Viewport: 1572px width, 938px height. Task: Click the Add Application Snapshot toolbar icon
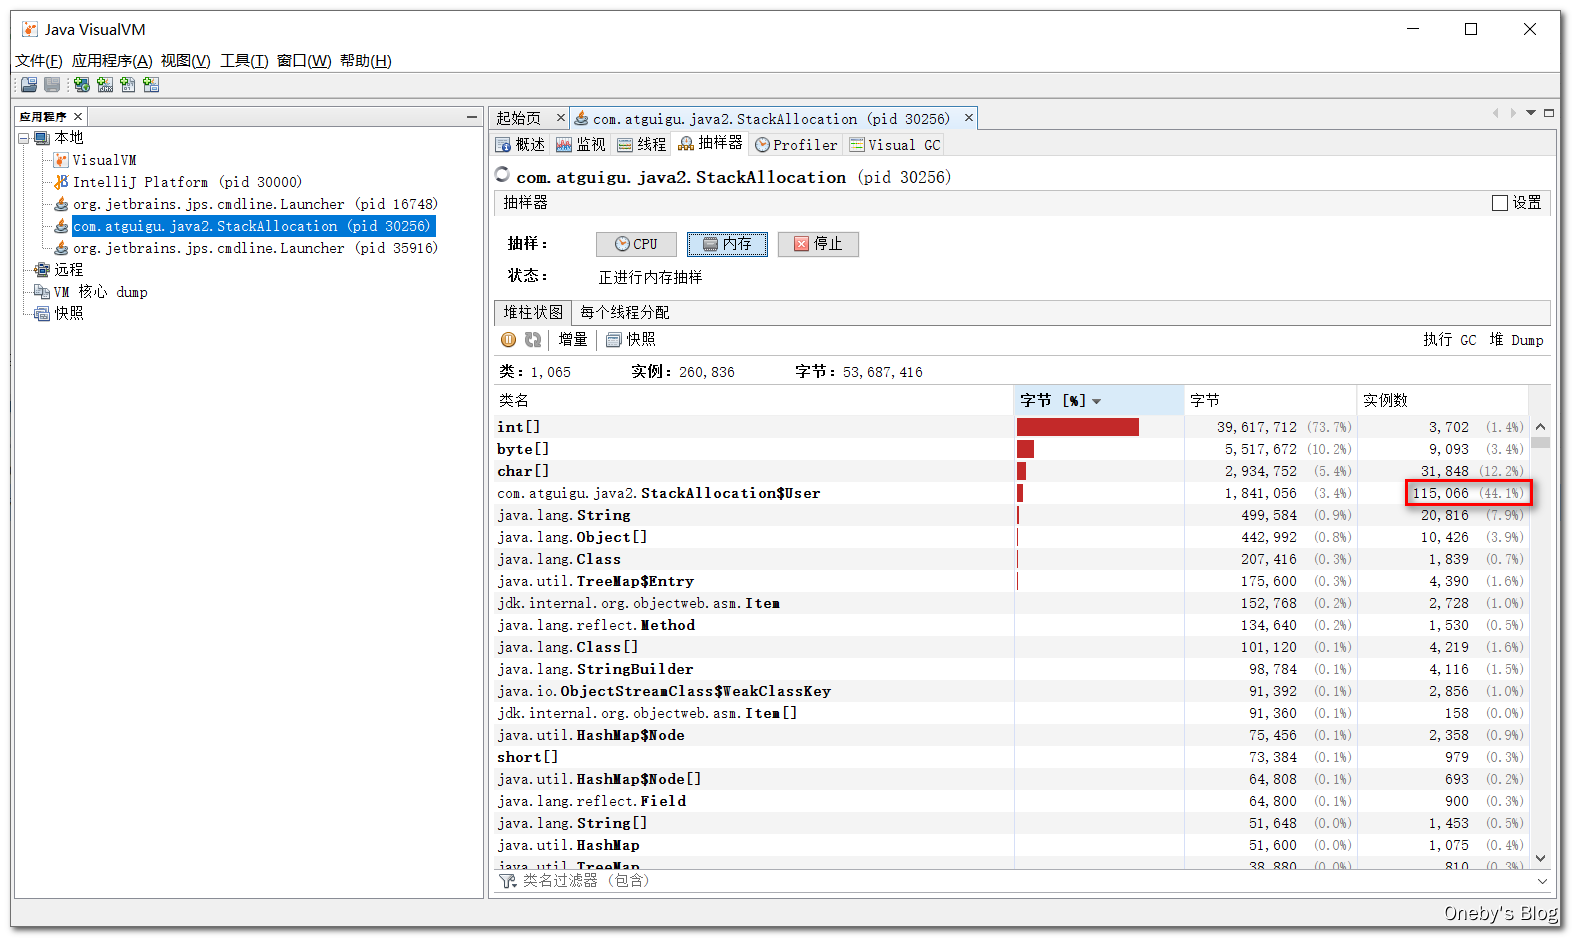coord(151,85)
